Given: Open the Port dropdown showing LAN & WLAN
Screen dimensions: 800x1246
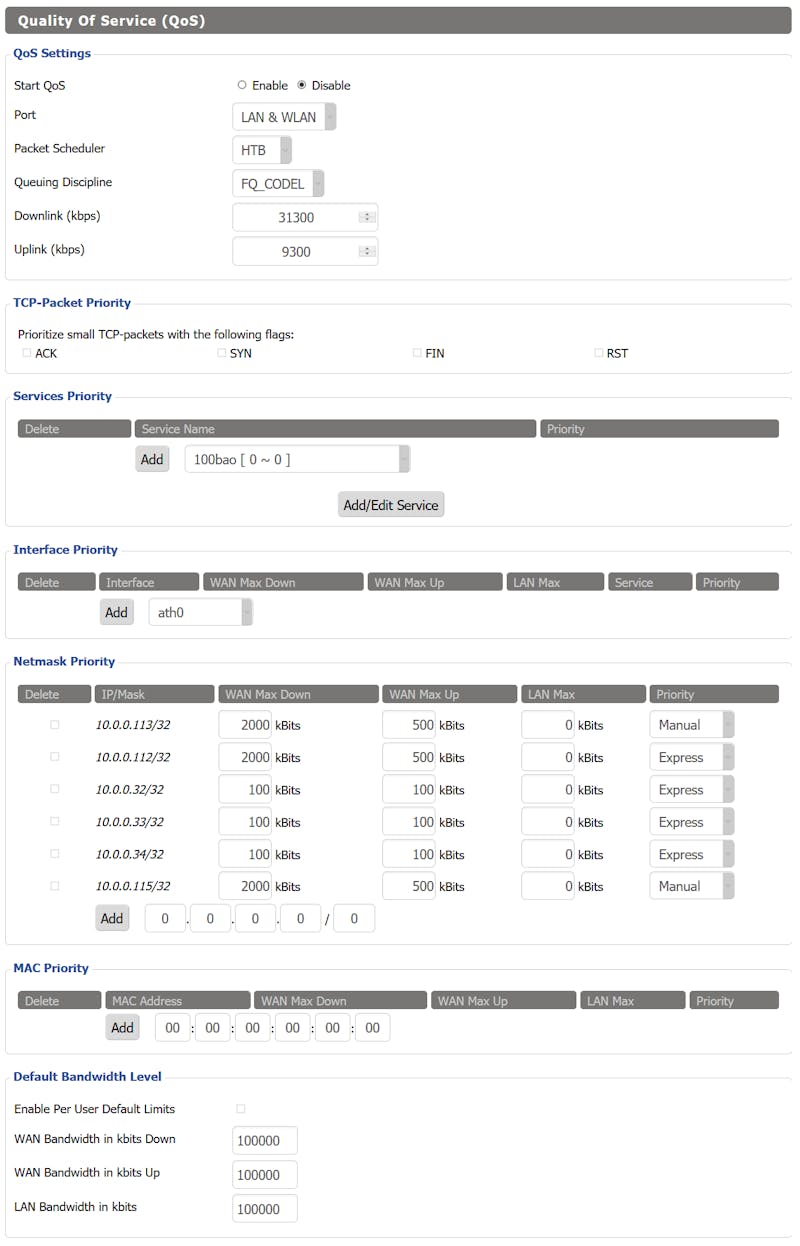Looking at the screenshot, I should pos(284,117).
